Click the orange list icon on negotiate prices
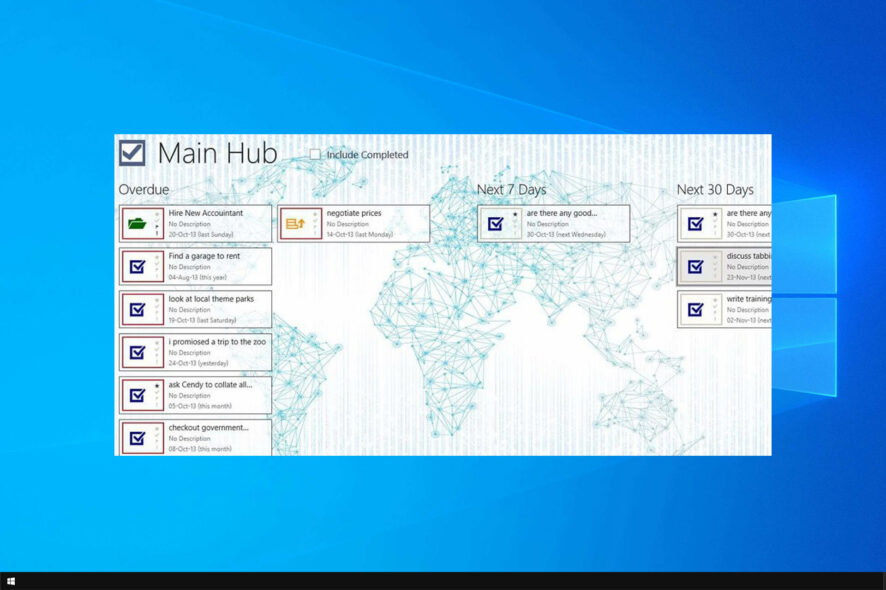886x590 pixels. point(296,224)
